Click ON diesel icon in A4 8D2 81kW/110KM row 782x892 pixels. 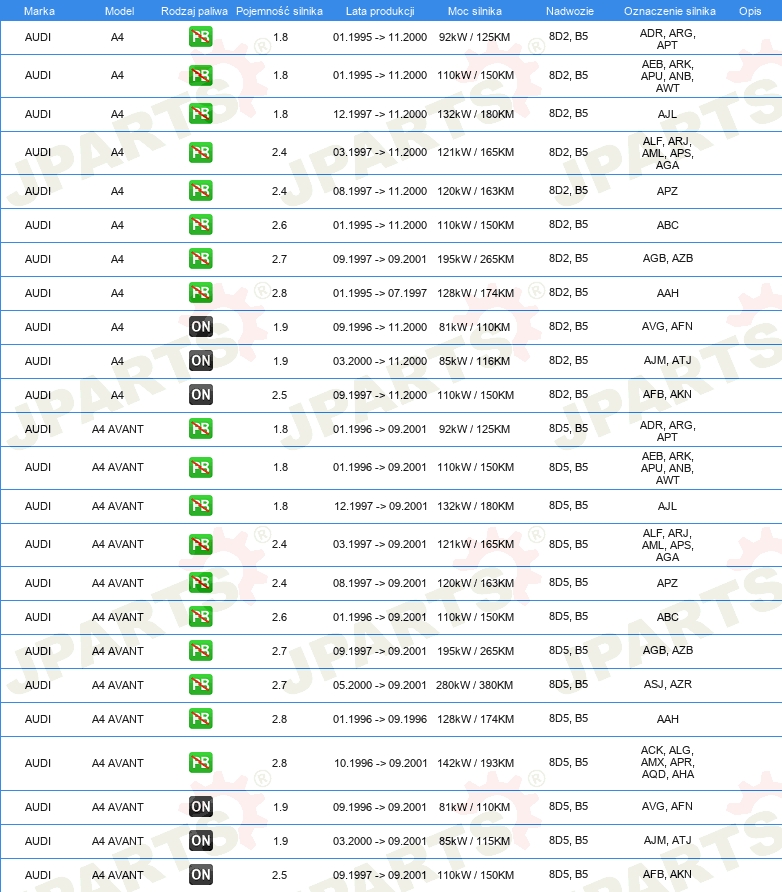click(x=201, y=327)
